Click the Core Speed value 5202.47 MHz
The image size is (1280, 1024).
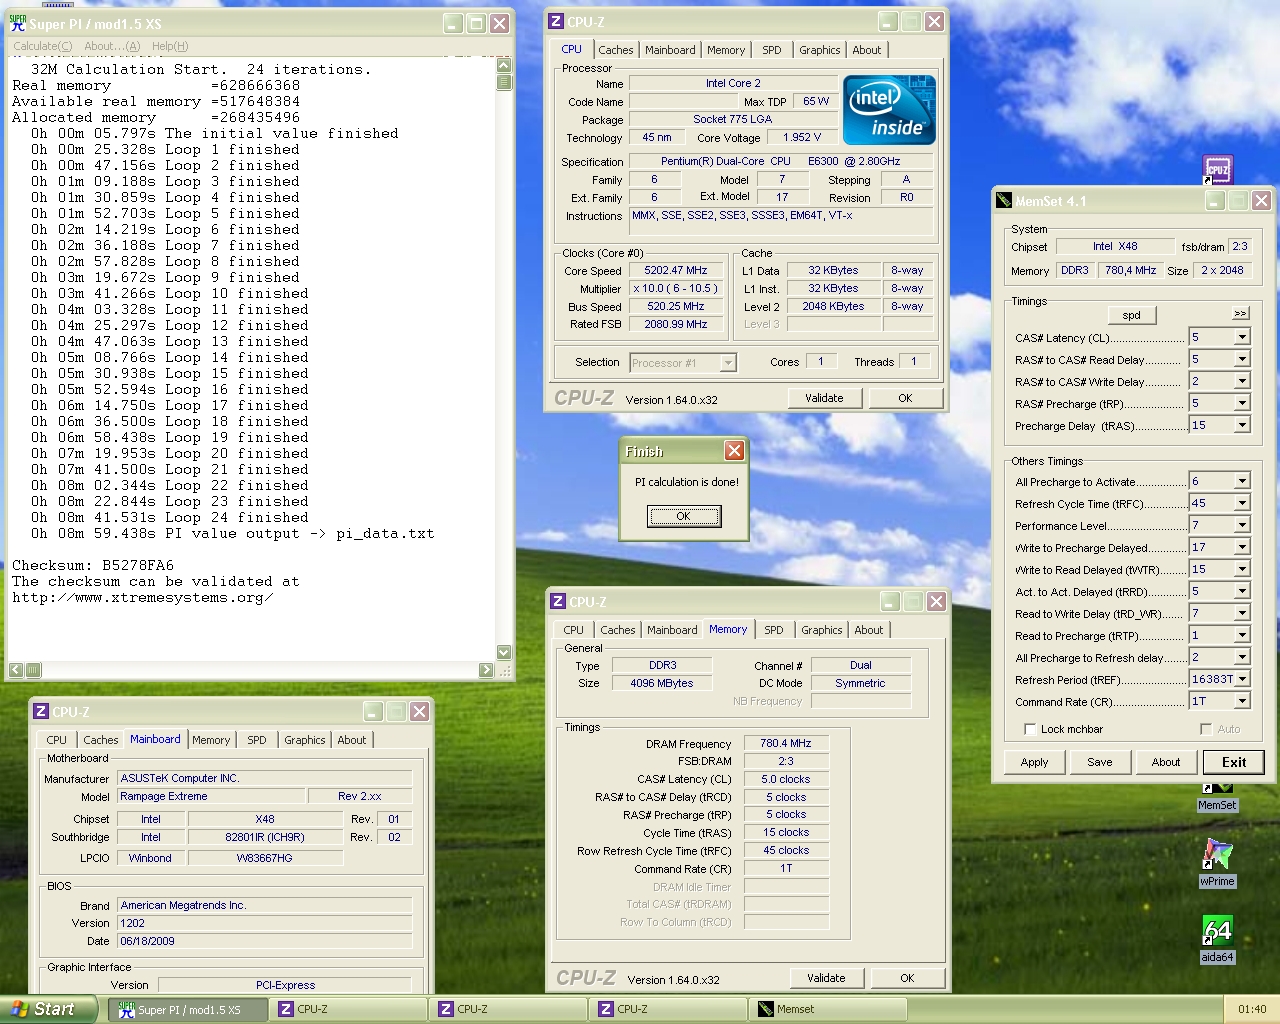pyautogui.click(x=675, y=271)
